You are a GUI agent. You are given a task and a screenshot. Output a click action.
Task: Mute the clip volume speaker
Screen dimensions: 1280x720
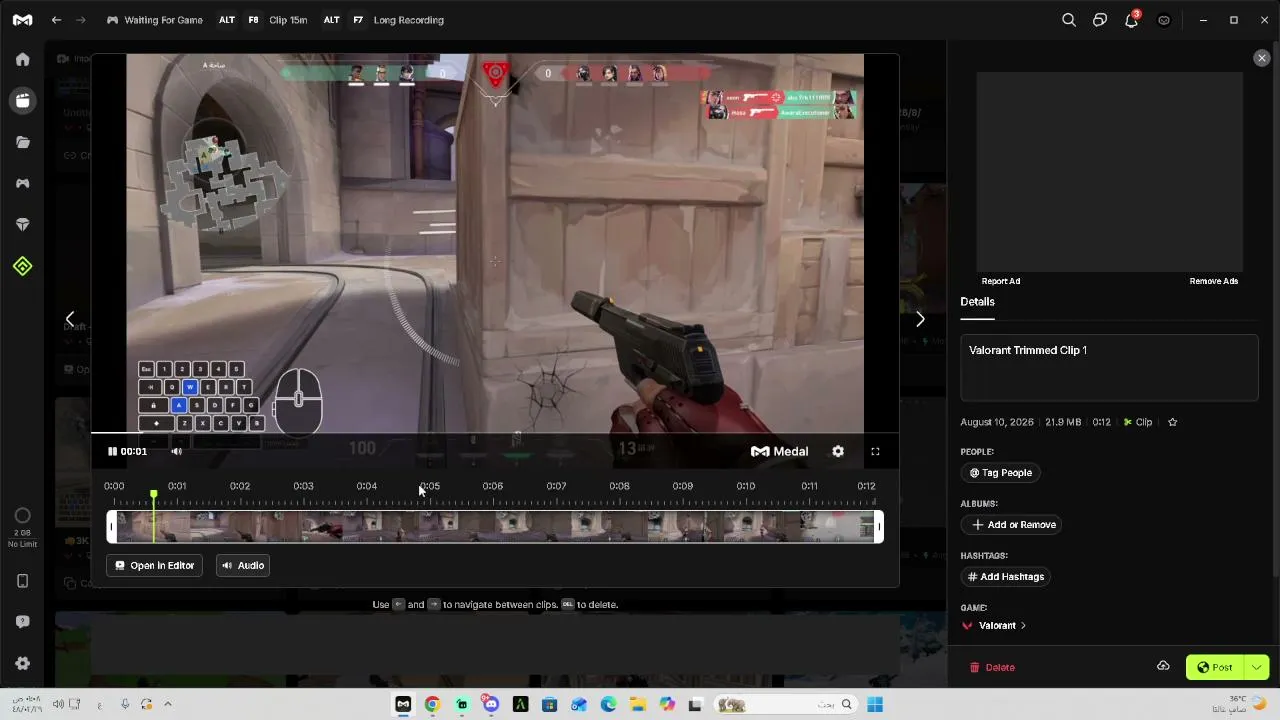coord(176,451)
